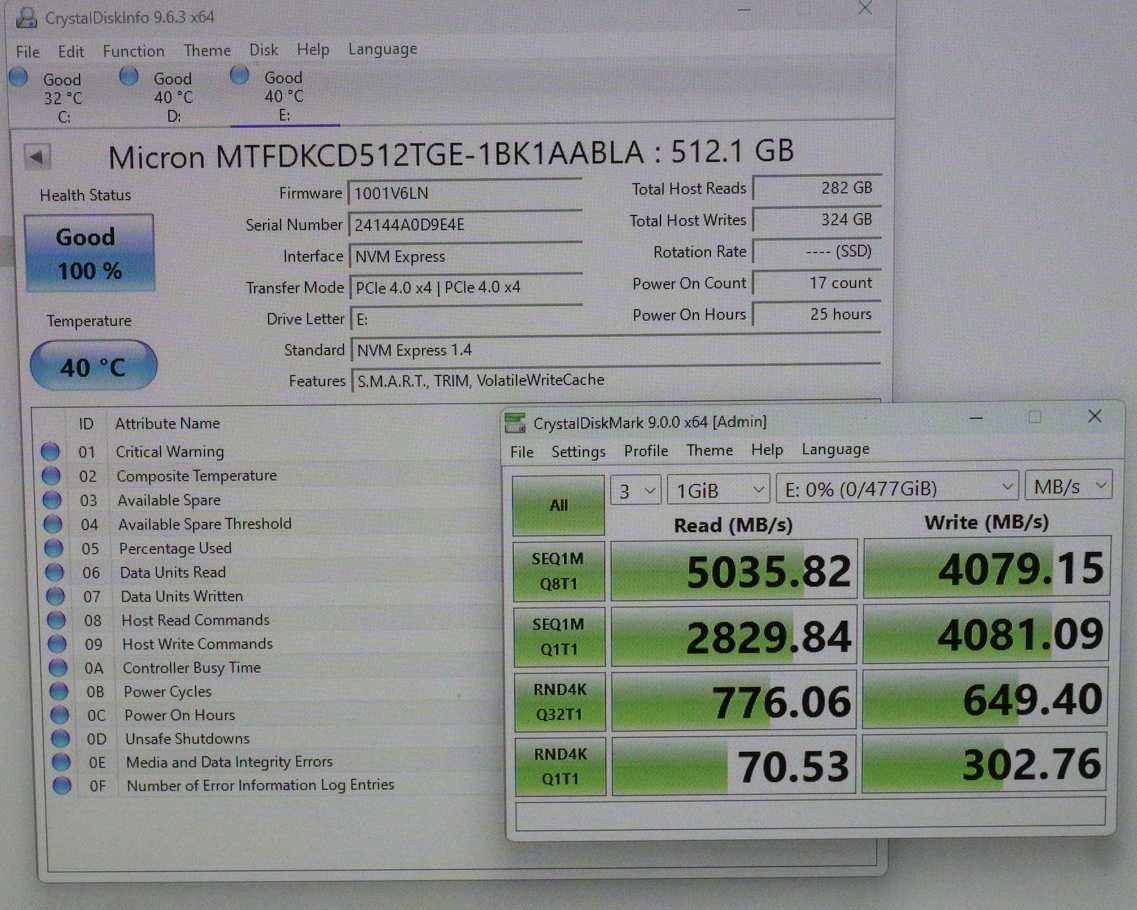
Task: Click the Good 100 % health status button
Action: pos(89,253)
